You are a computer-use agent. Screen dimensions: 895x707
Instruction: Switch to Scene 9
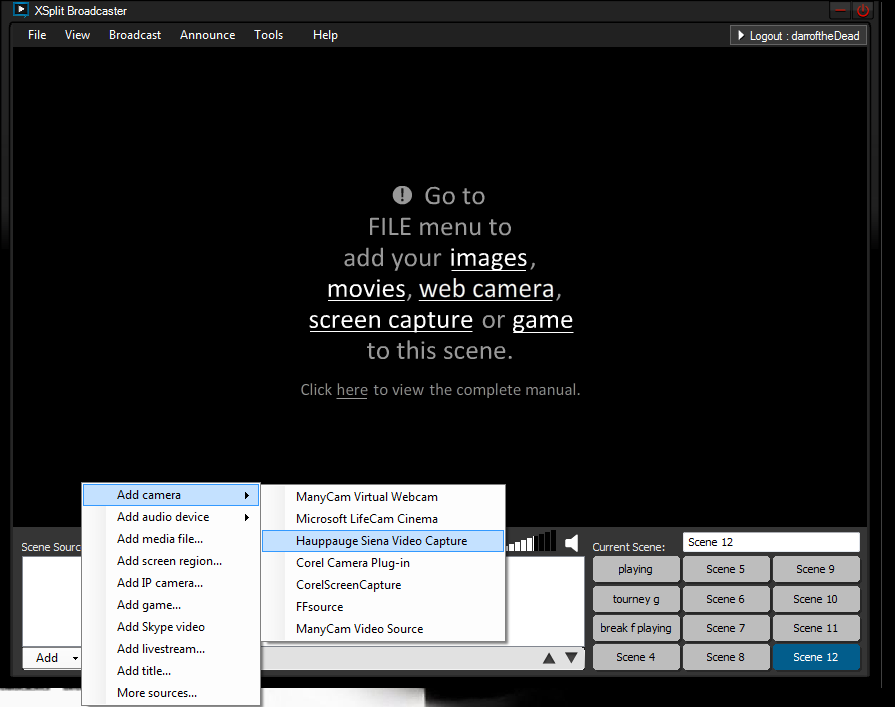point(816,569)
